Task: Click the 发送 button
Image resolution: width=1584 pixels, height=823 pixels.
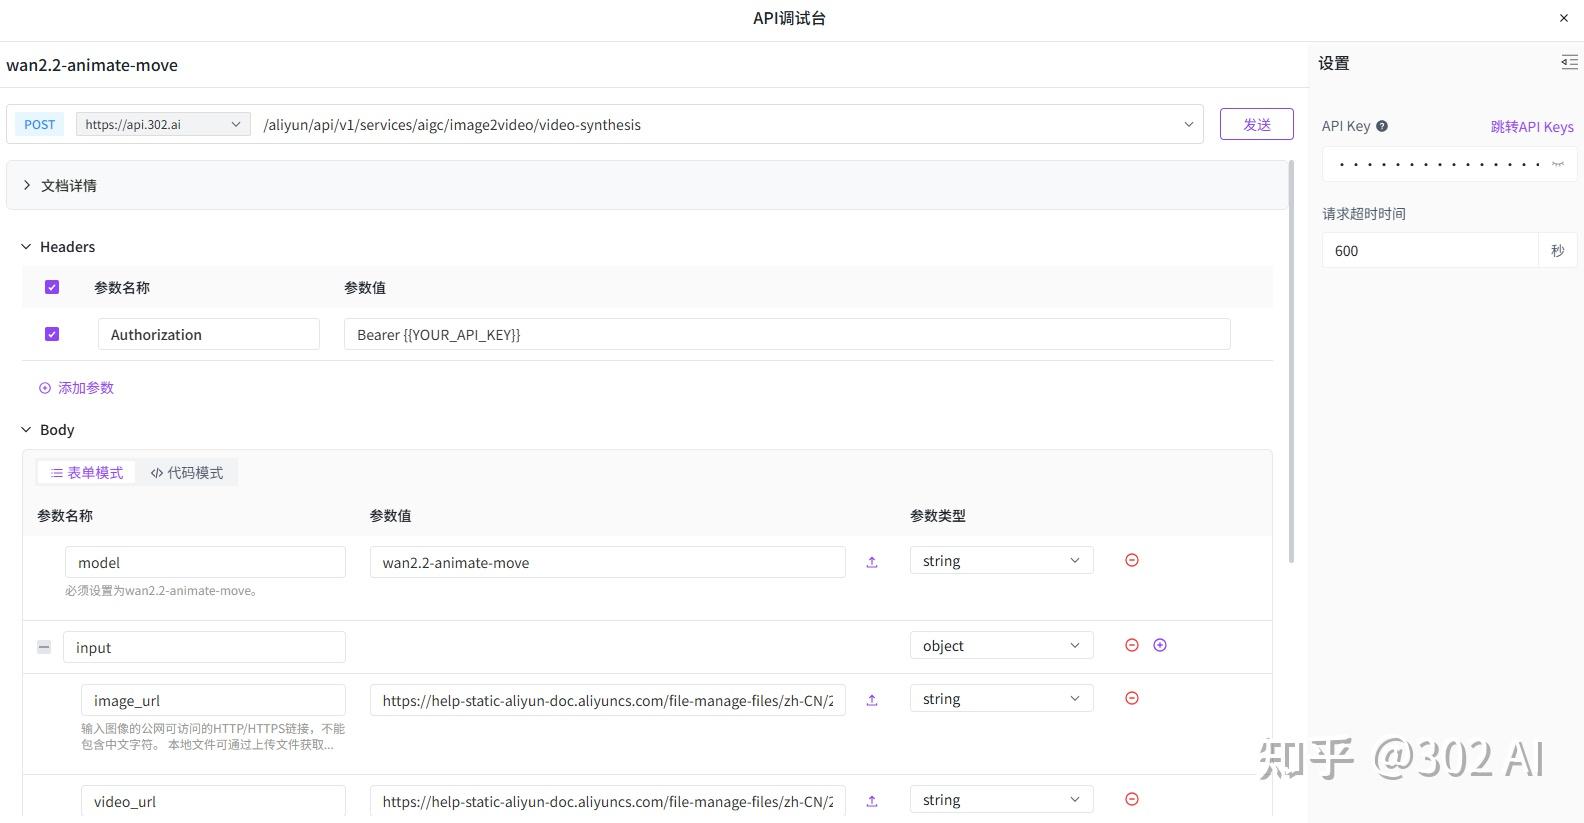Action: [1256, 125]
